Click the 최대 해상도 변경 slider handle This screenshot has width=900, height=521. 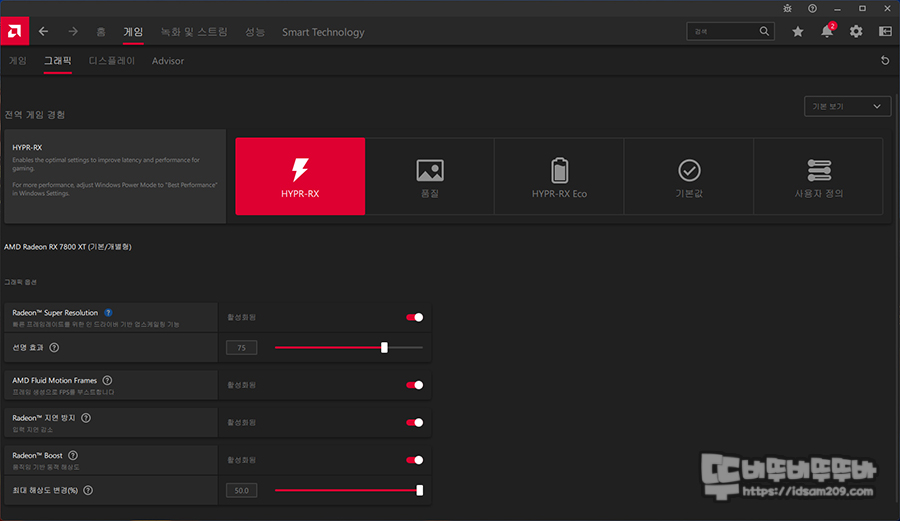420,491
